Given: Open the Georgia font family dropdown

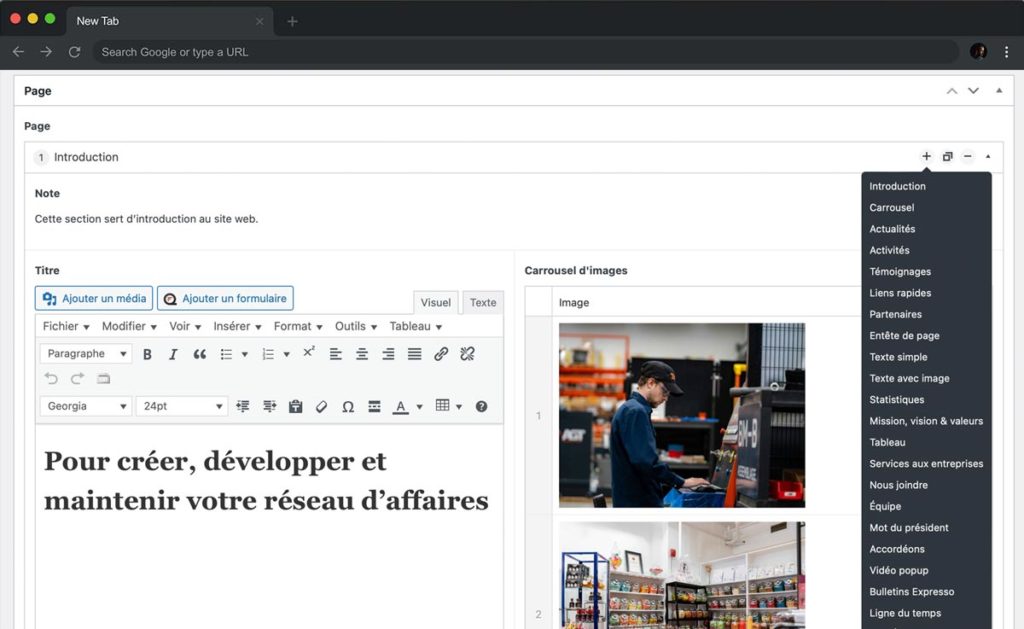Looking at the screenshot, I should [x=85, y=406].
